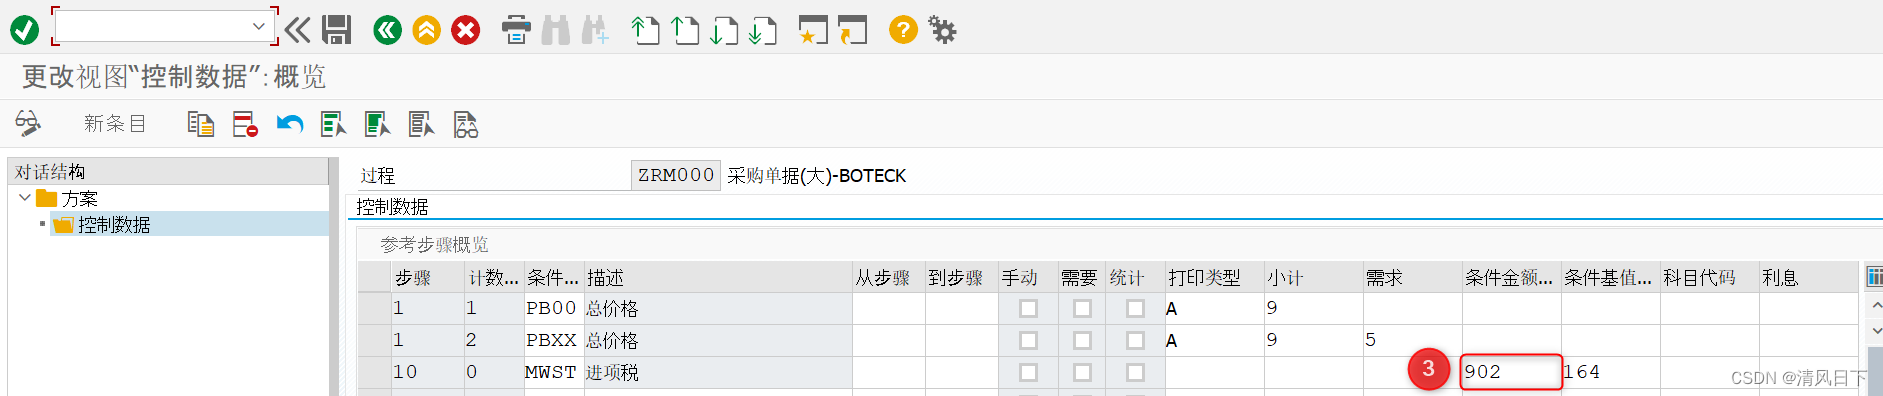Click the printer icon to print
The height and width of the screenshot is (396, 1883).
tap(516, 30)
